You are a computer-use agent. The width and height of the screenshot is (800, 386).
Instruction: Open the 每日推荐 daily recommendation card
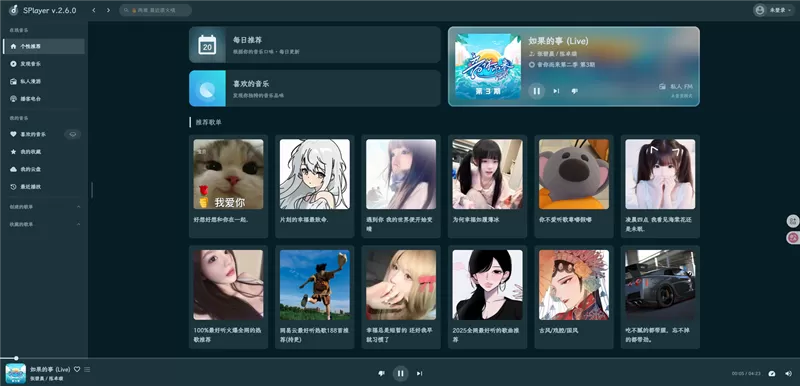pos(315,45)
